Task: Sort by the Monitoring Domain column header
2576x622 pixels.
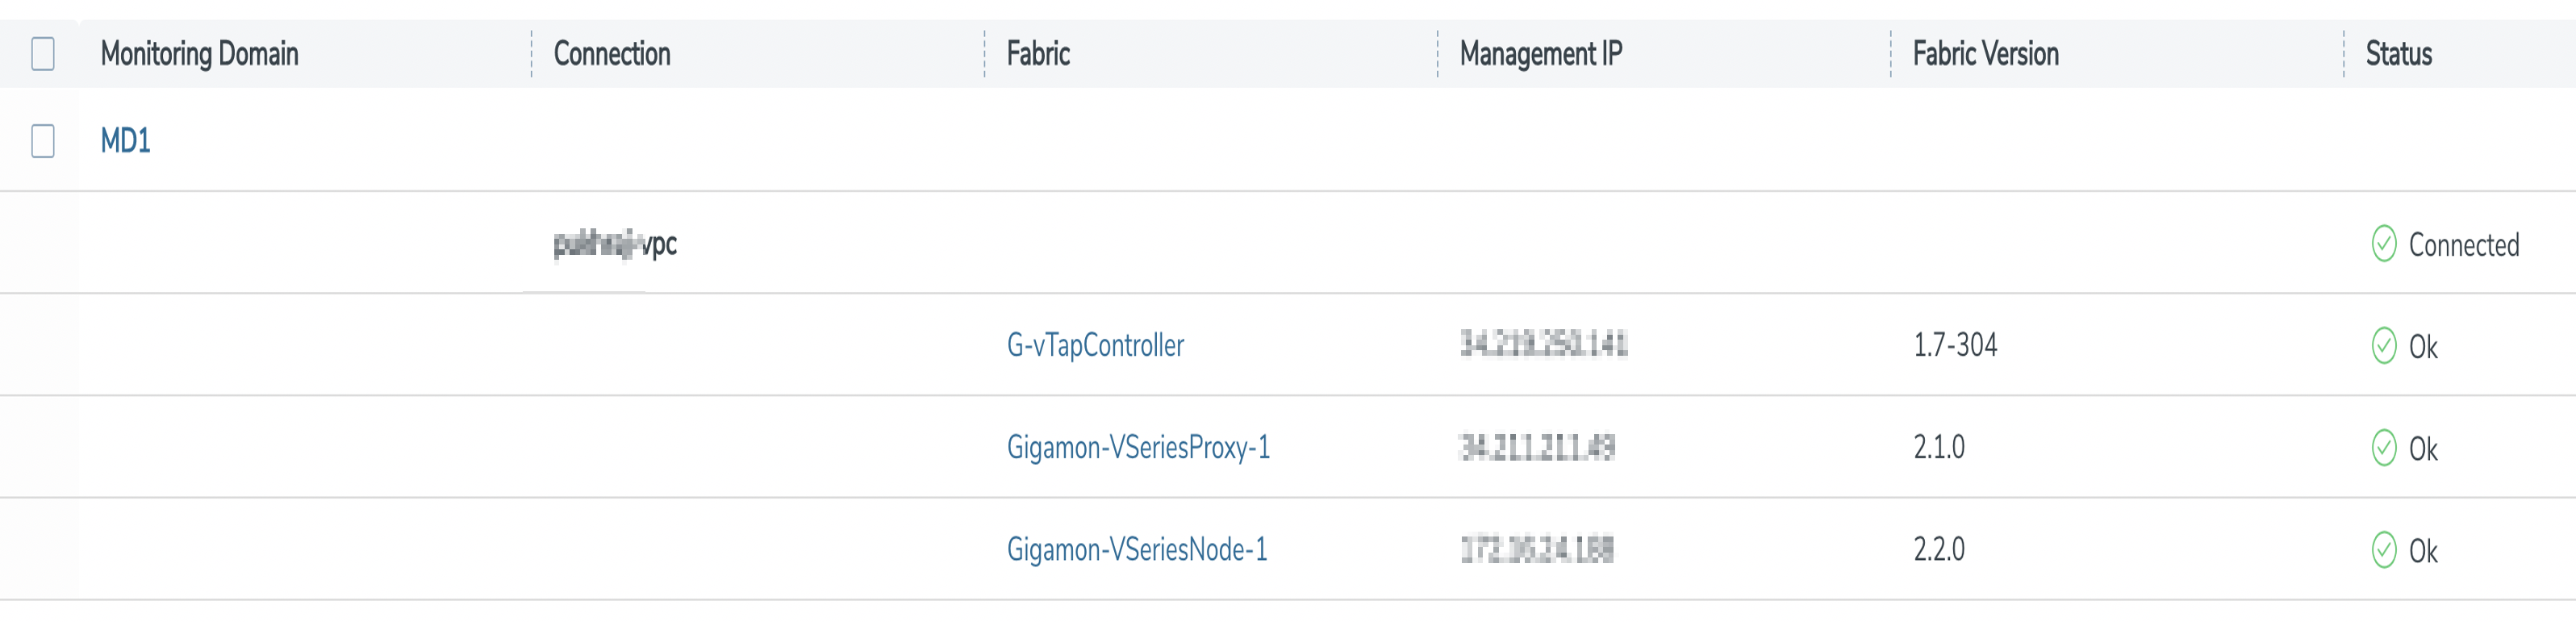Action: tap(200, 53)
